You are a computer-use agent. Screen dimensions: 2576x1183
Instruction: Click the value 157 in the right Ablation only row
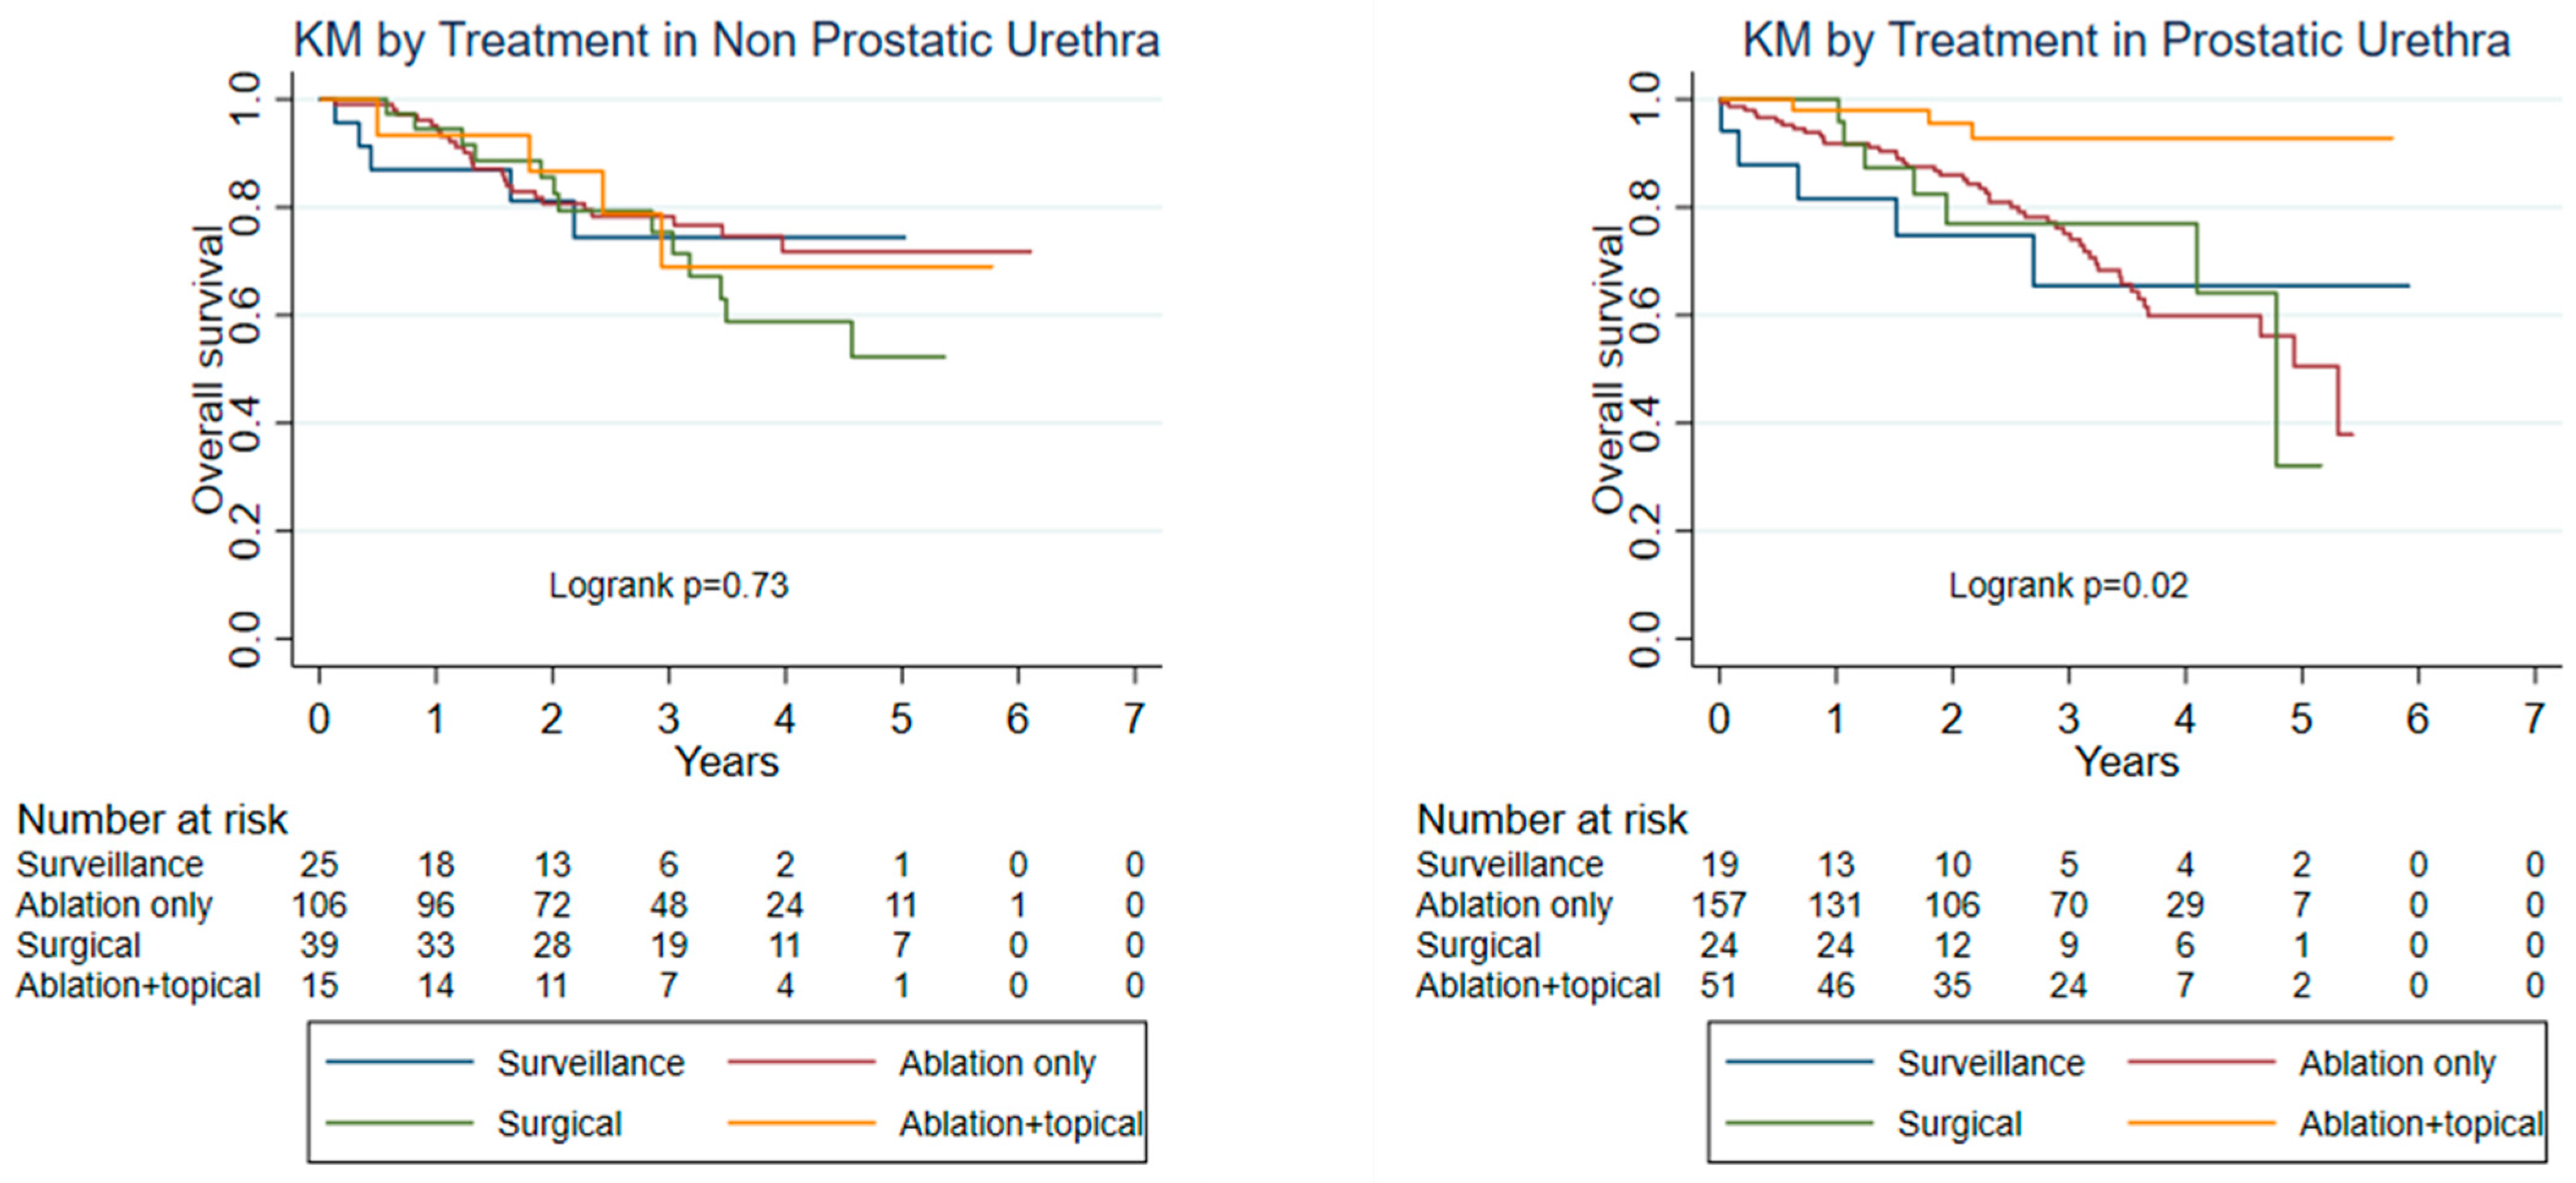1719,905
